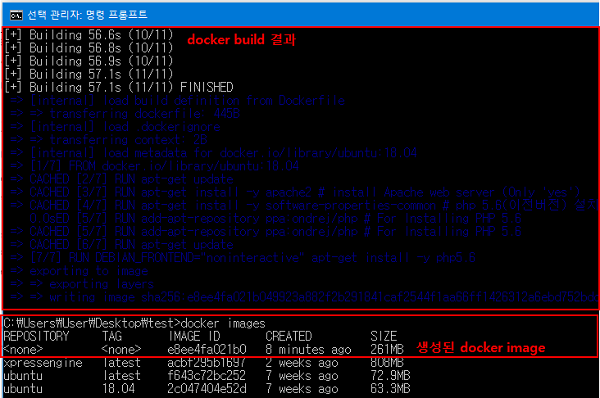Click the '261MB' size value
Image resolution: width=600 pixels, height=398 pixels.
(387, 349)
